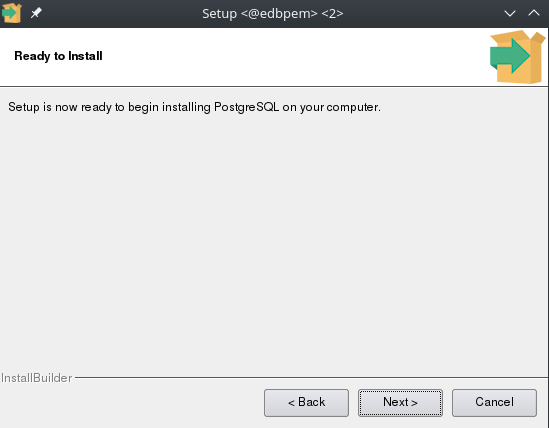Minimize window using the down chevron
549x428 pixels.
pos(509,14)
